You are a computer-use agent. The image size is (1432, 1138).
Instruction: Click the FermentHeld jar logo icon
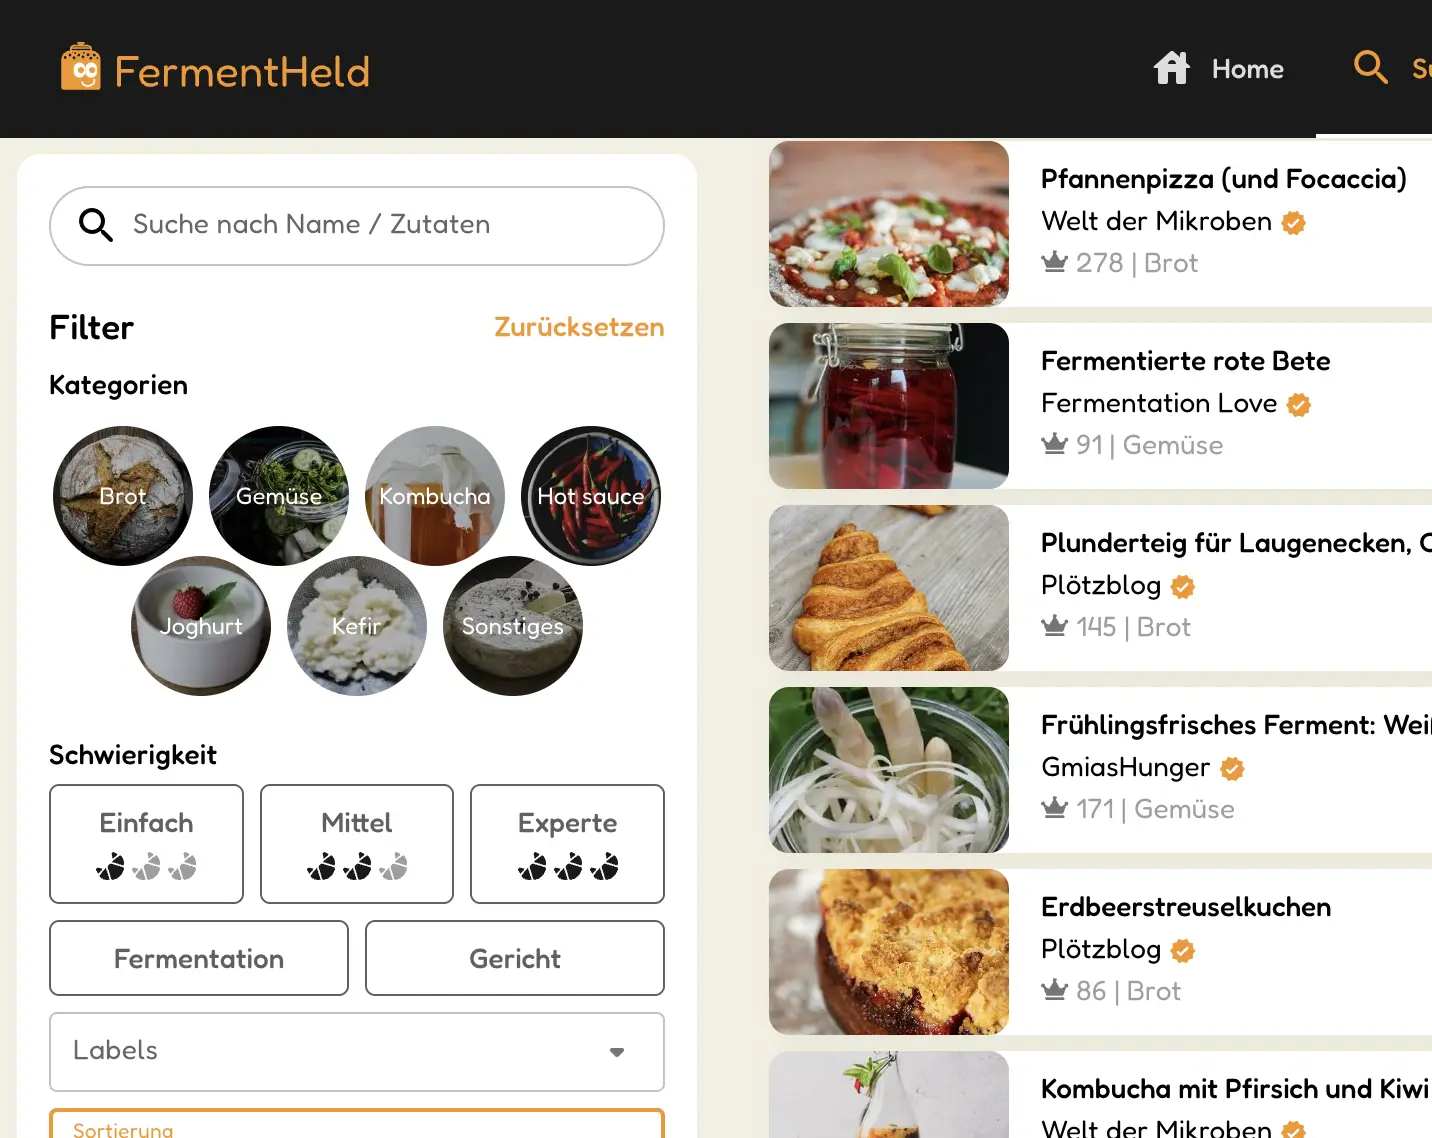coord(80,67)
